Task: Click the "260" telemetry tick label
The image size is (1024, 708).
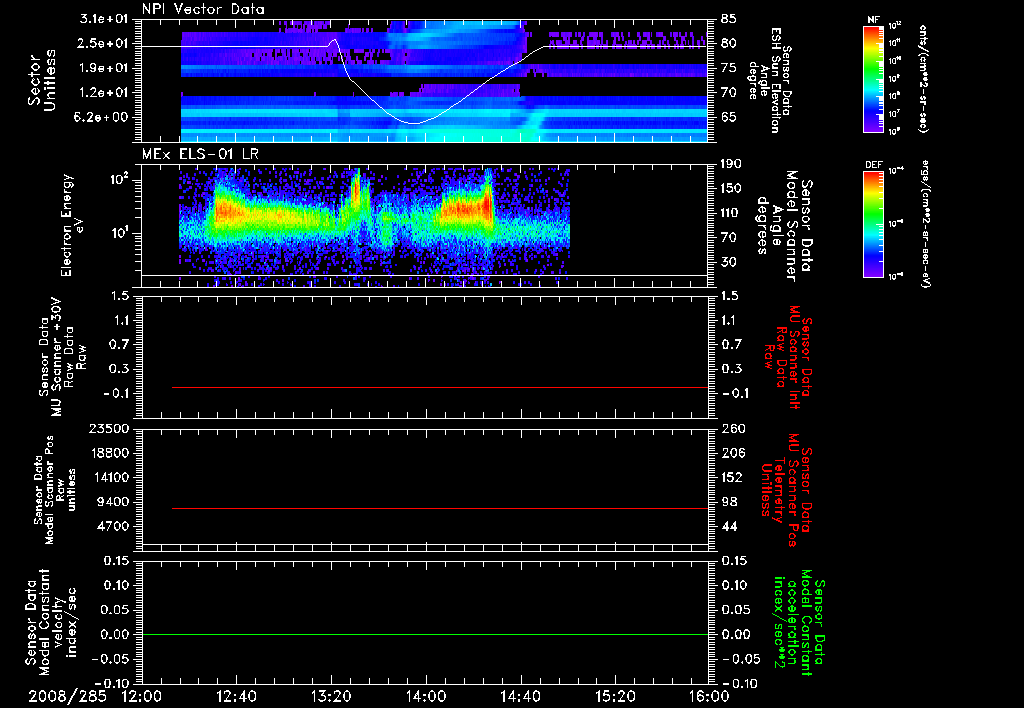Action: tap(732, 428)
